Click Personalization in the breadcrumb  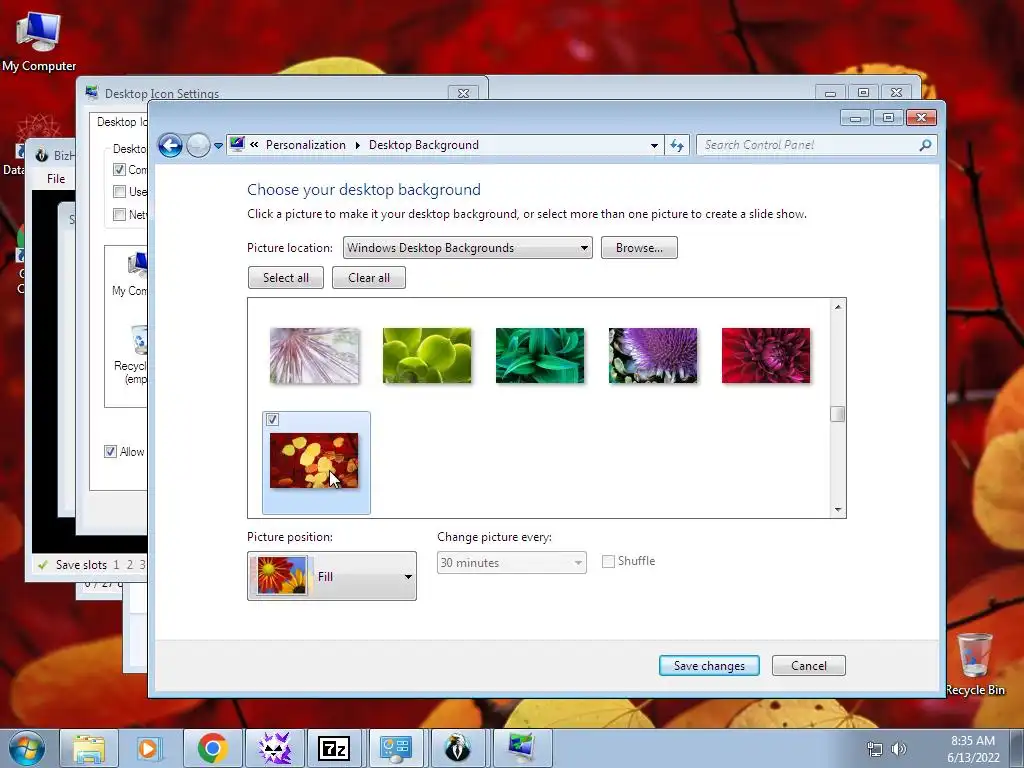[x=306, y=145]
